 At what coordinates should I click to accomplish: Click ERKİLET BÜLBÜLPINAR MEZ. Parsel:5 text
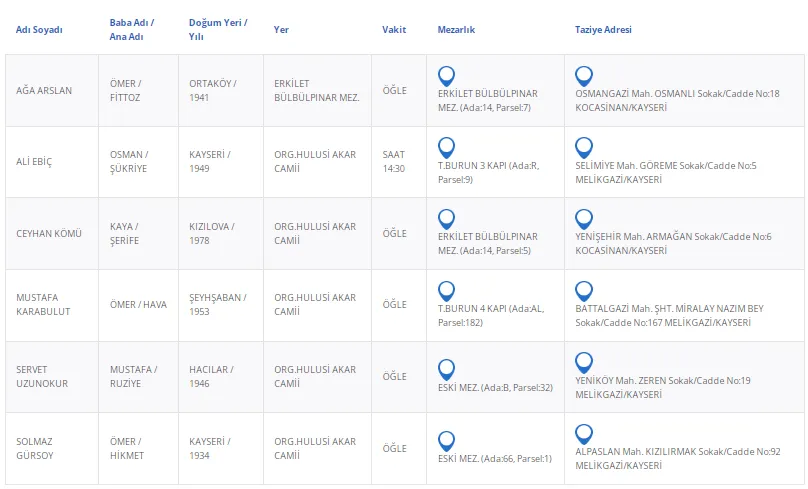coord(487,243)
